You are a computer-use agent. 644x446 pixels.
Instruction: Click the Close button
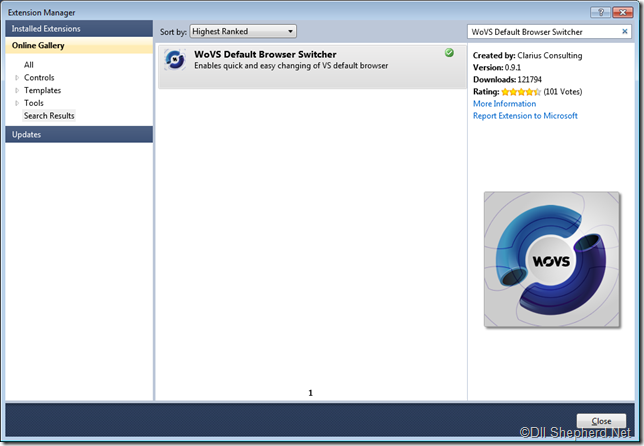(x=601, y=421)
